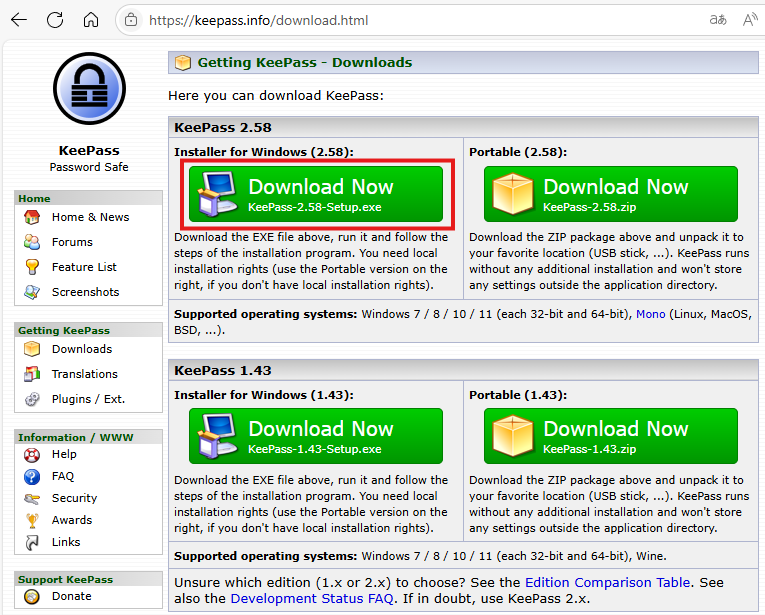The image size is (765, 615).
Task: Click the KeePass 1.43 section heading
Action: (222, 370)
